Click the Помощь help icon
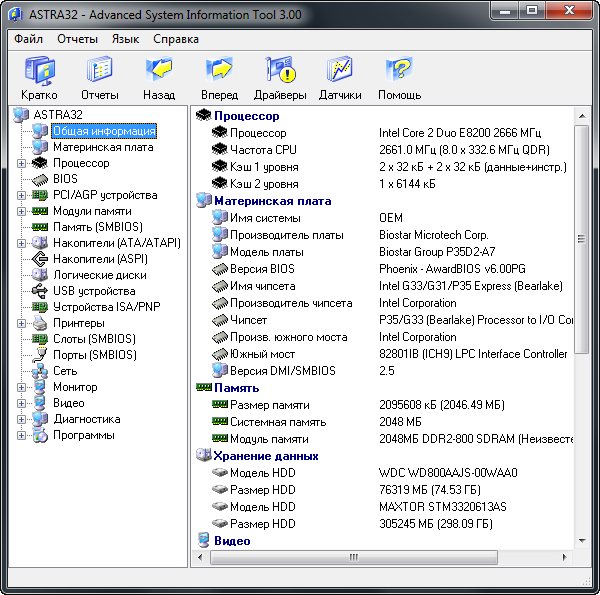Image resolution: width=600 pixels, height=595 pixels. point(399,70)
